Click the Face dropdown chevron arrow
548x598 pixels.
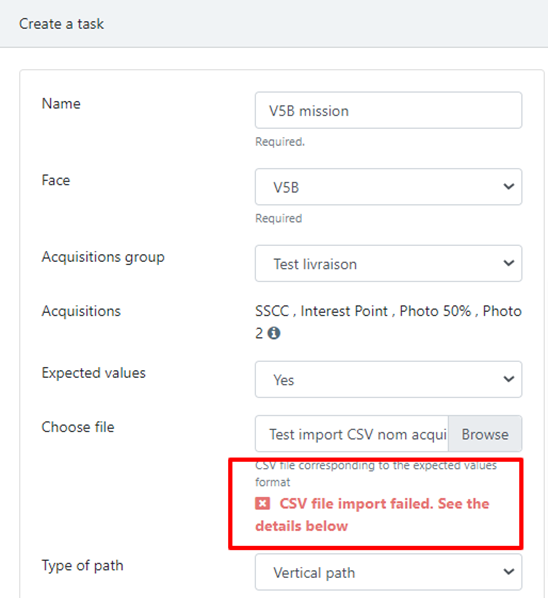(509, 186)
